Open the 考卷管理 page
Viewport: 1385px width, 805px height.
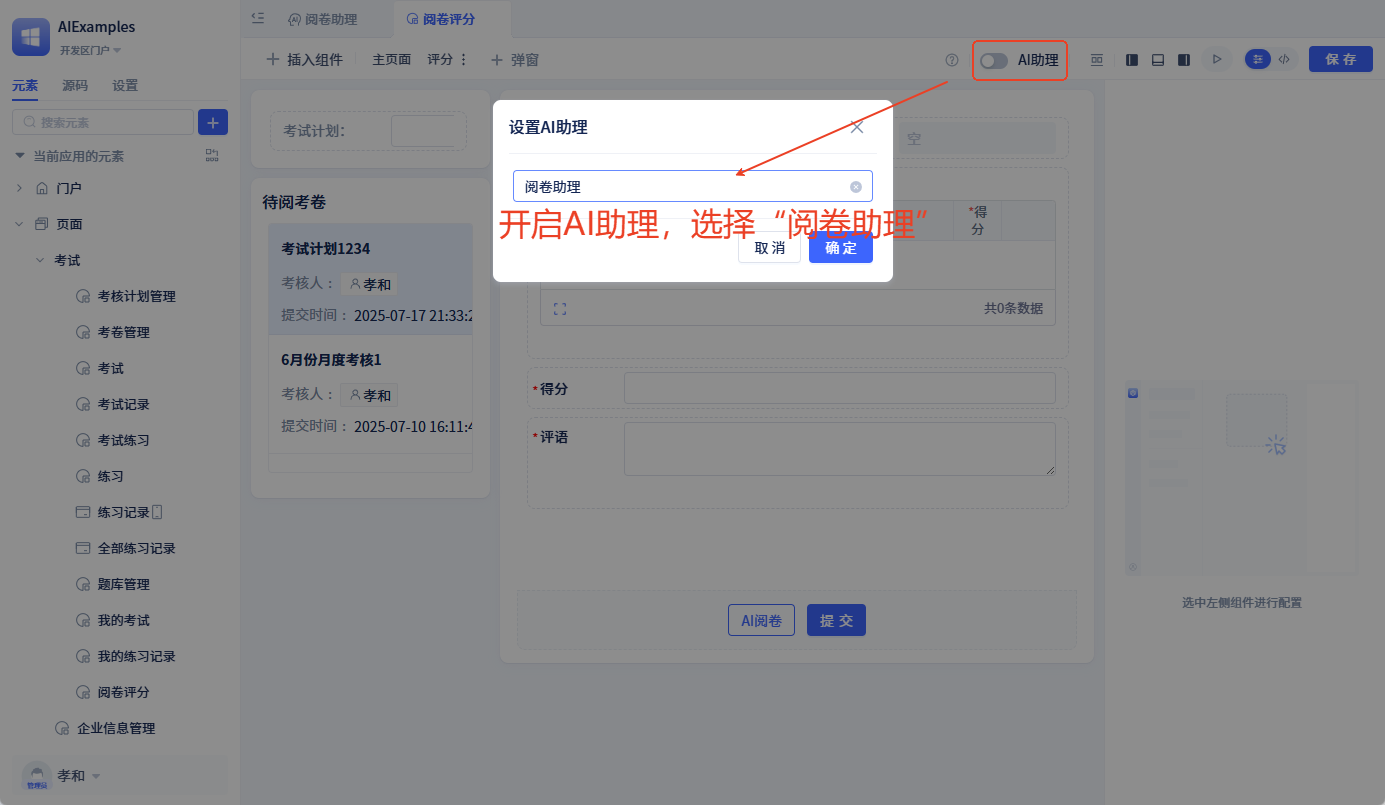(123, 332)
